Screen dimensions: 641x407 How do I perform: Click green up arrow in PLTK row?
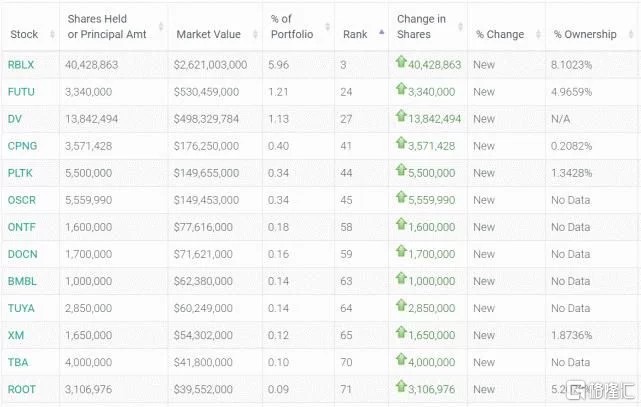click(x=401, y=171)
